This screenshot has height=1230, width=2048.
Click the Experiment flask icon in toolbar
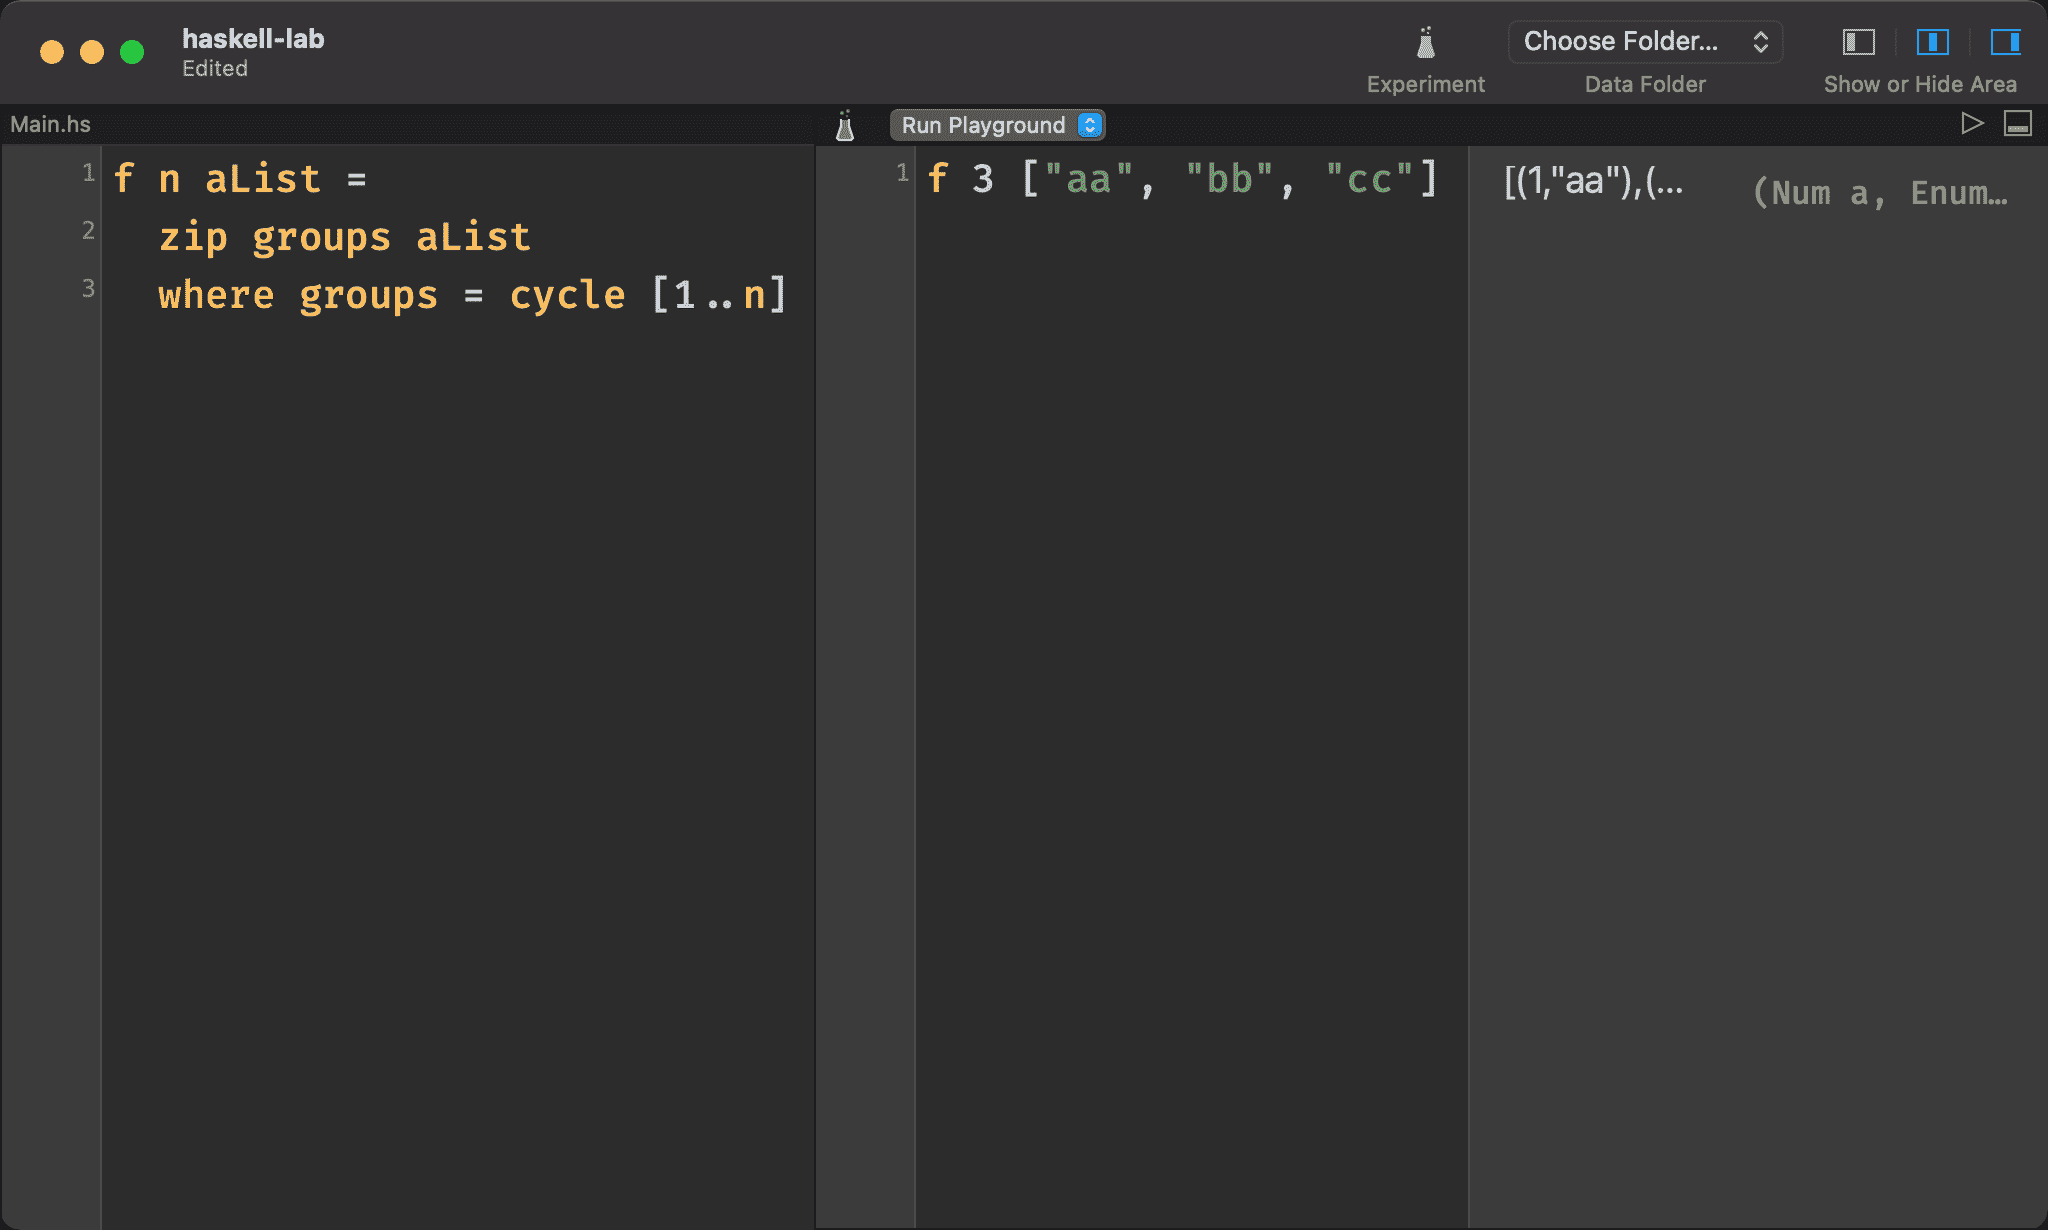click(x=1426, y=42)
